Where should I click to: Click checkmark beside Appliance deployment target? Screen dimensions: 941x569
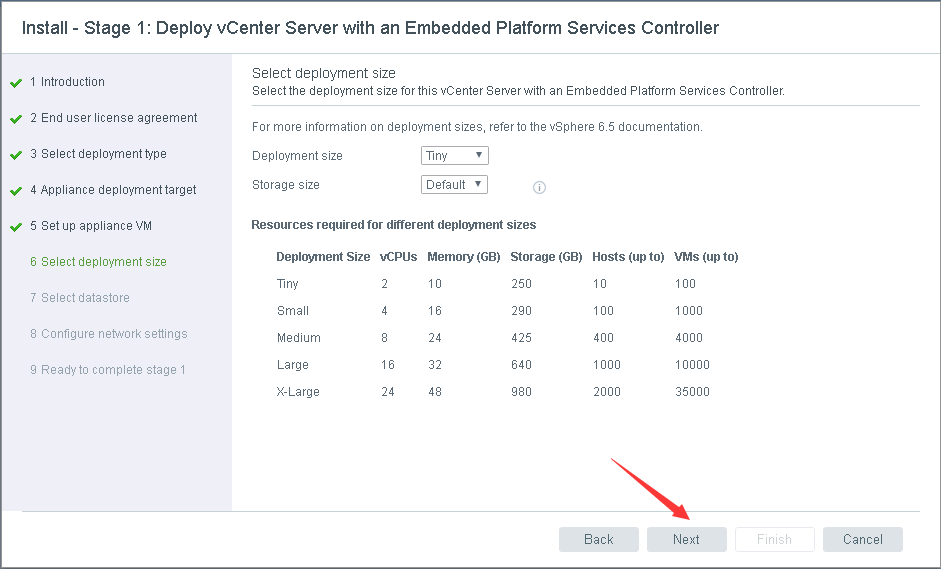pos(16,191)
